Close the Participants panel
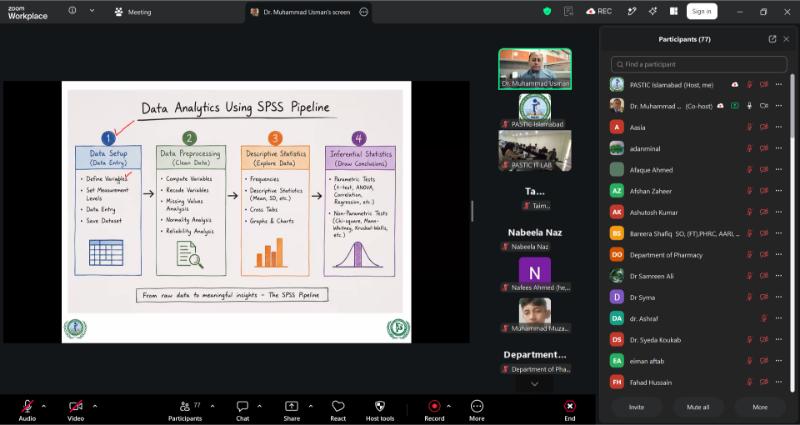The height and width of the screenshot is (425, 800). (x=786, y=39)
